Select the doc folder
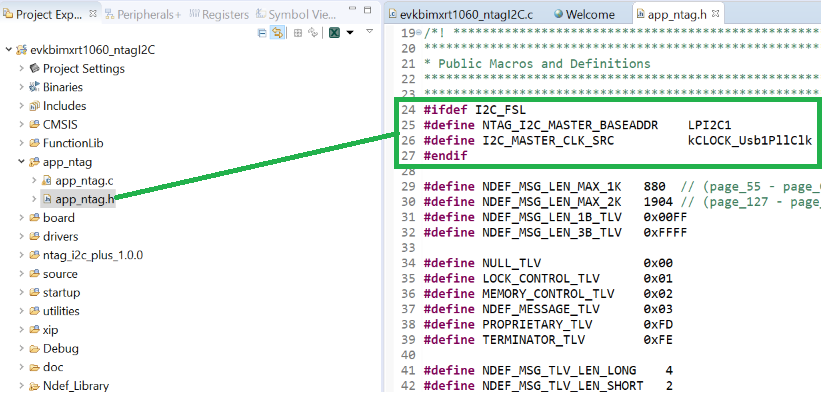The width and height of the screenshot is (827, 401). click(x=53, y=367)
